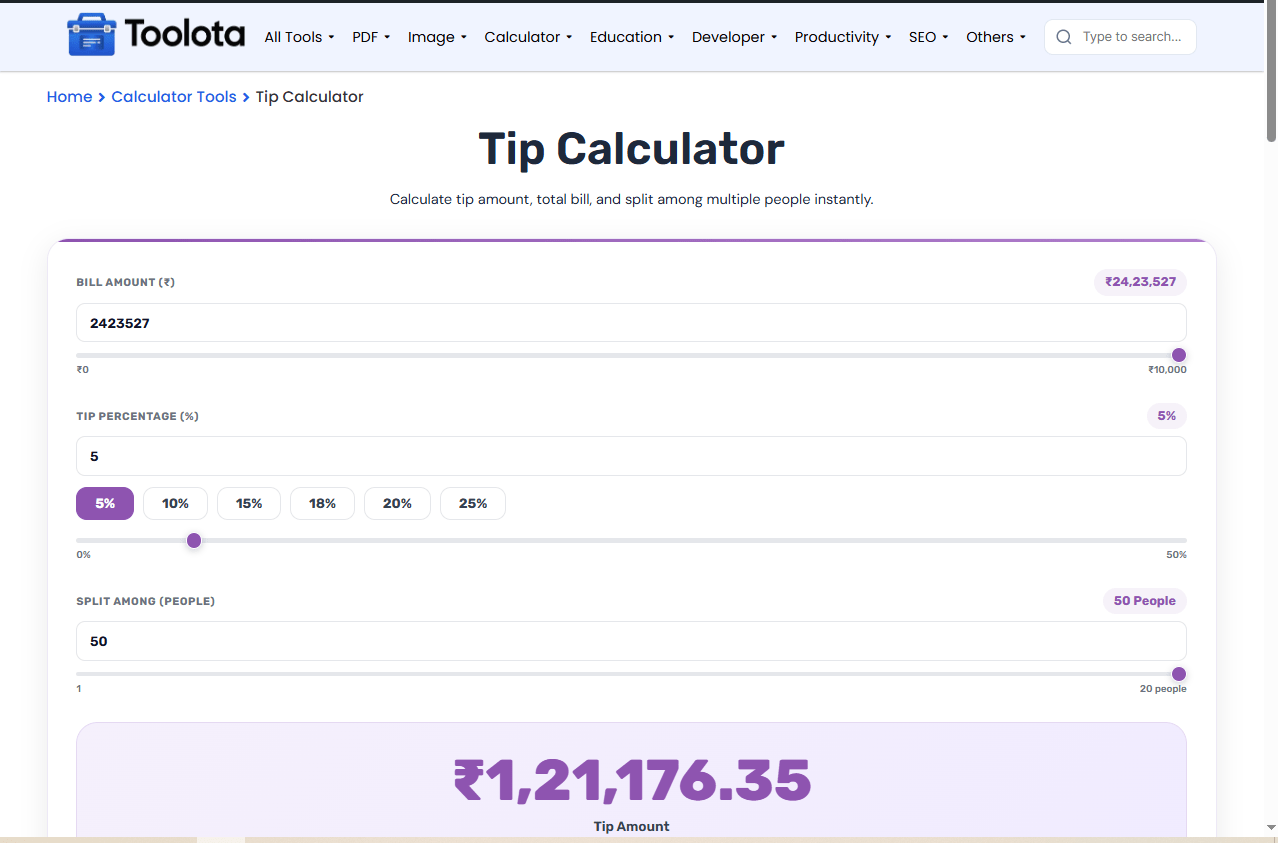The width and height of the screenshot is (1278, 843).
Task: Expand the Developer tools menu
Action: [x=735, y=37]
